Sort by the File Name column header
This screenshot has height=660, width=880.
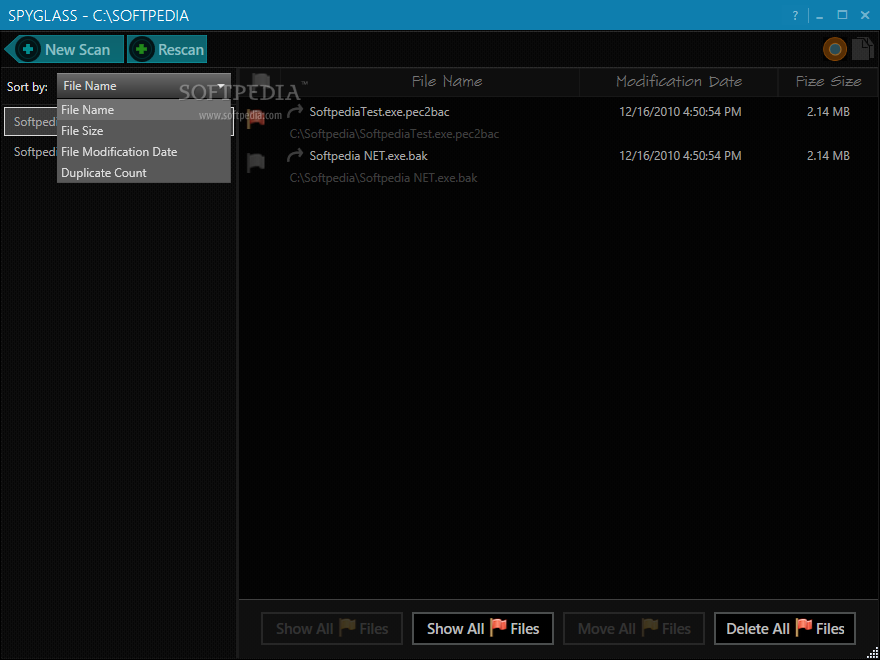click(x=447, y=82)
